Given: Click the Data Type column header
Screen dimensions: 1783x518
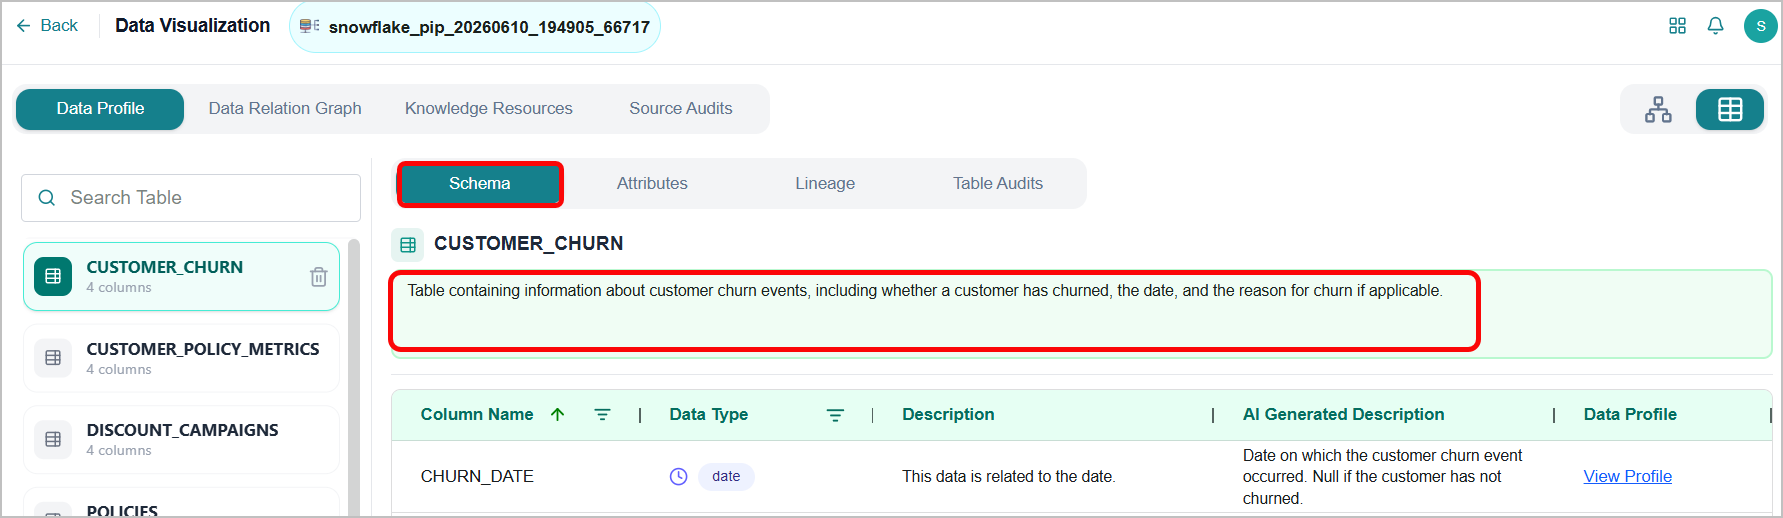Looking at the screenshot, I should pos(709,414).
